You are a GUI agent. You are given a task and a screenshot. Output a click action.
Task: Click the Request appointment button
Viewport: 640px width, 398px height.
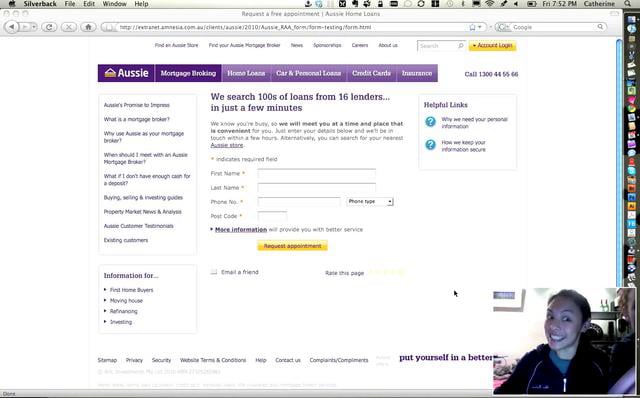click(x=292, y=246)
